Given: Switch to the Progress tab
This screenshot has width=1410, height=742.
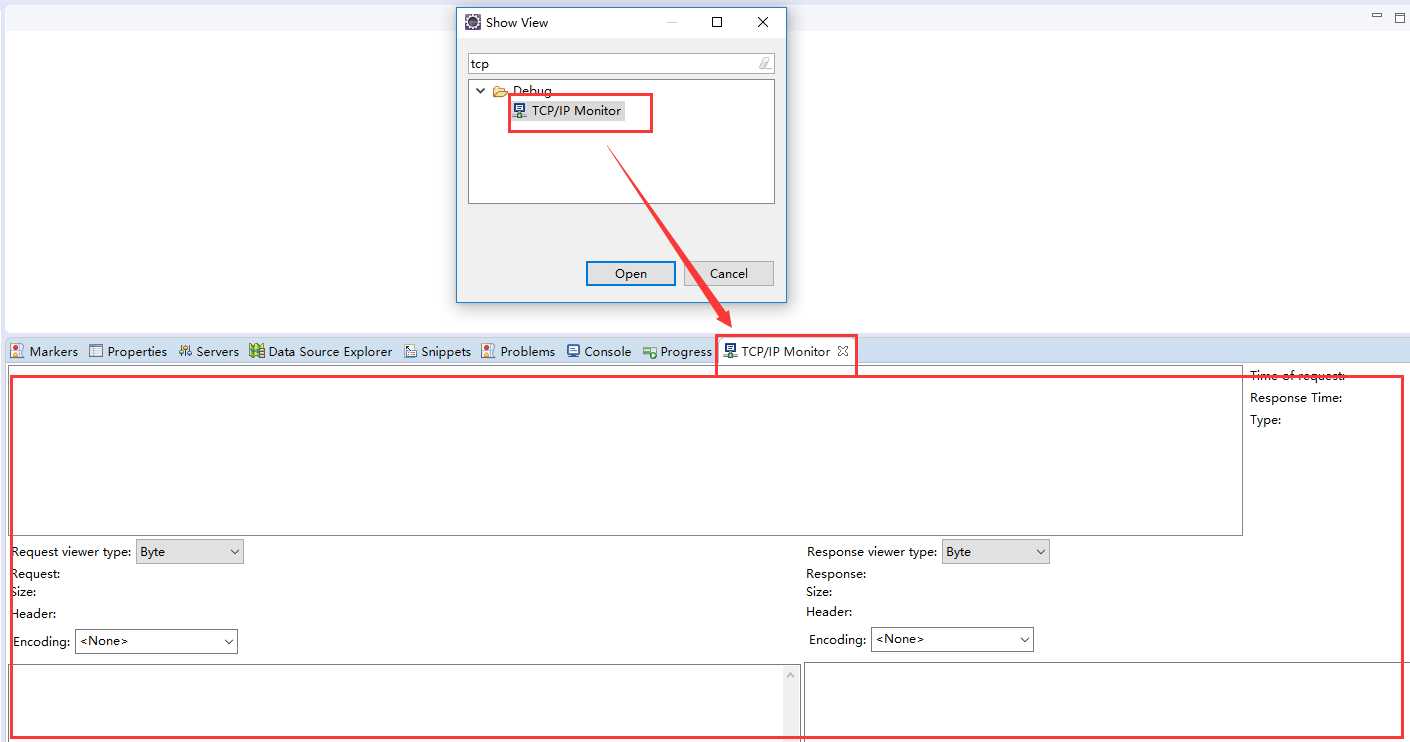Looking at the screenshot, I should [677, 351].
